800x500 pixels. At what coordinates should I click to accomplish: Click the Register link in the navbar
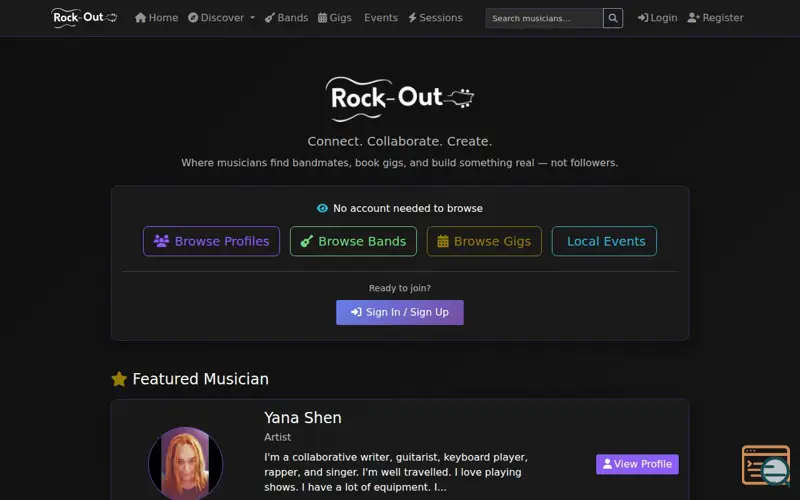click(x=715, y=18)
